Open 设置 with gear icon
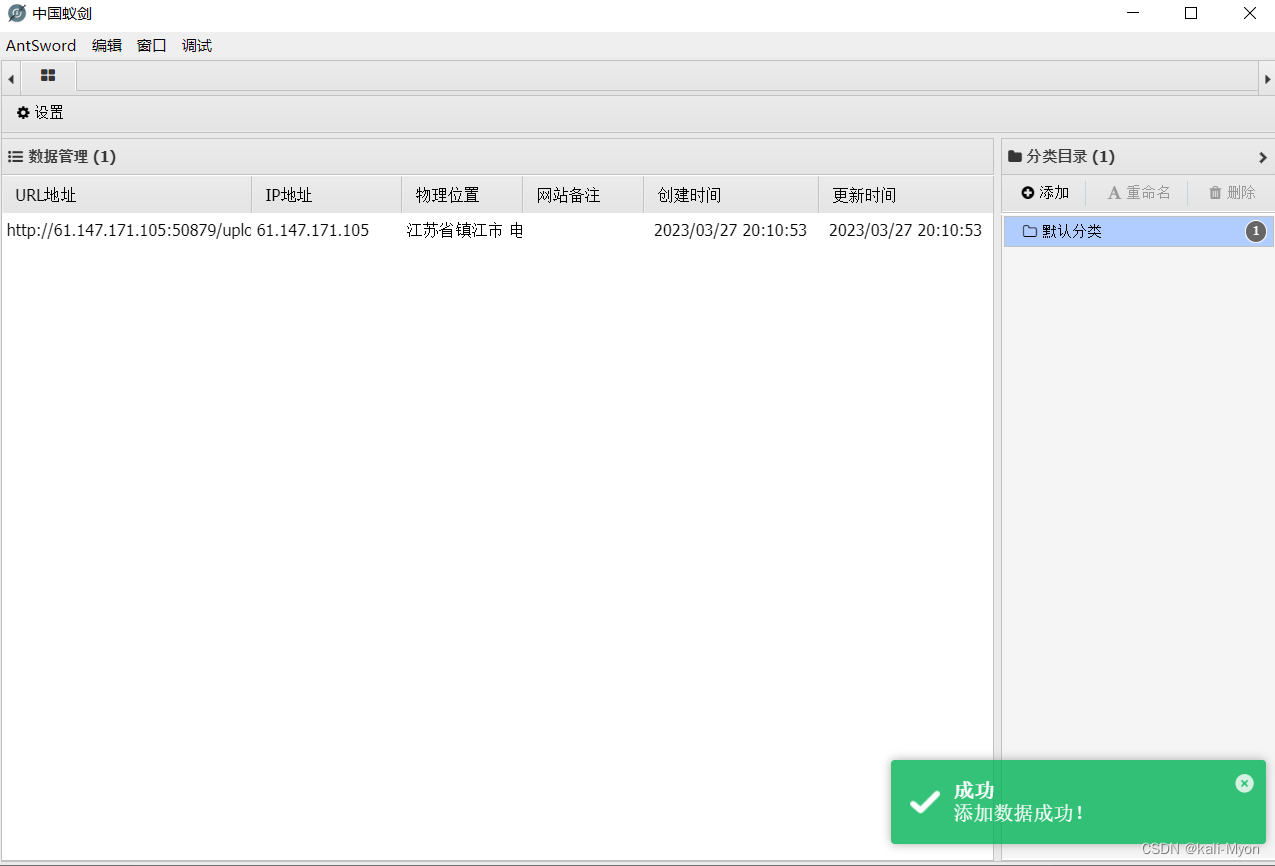The width and height of the screenshot is (1275, 866). coord(40,113)
